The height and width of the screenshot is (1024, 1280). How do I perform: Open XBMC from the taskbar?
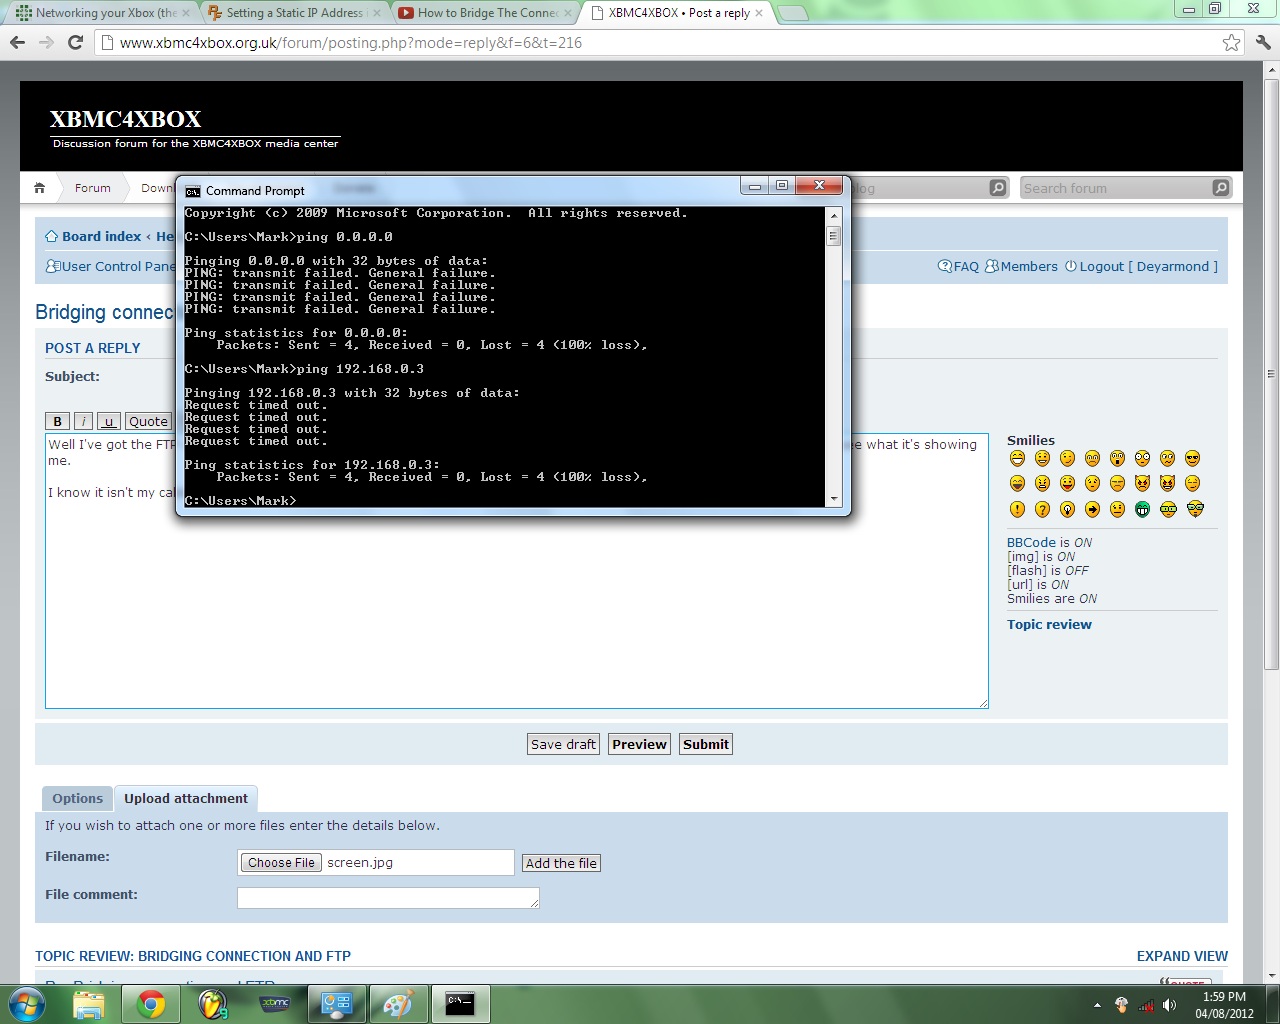coord(275,1004)
